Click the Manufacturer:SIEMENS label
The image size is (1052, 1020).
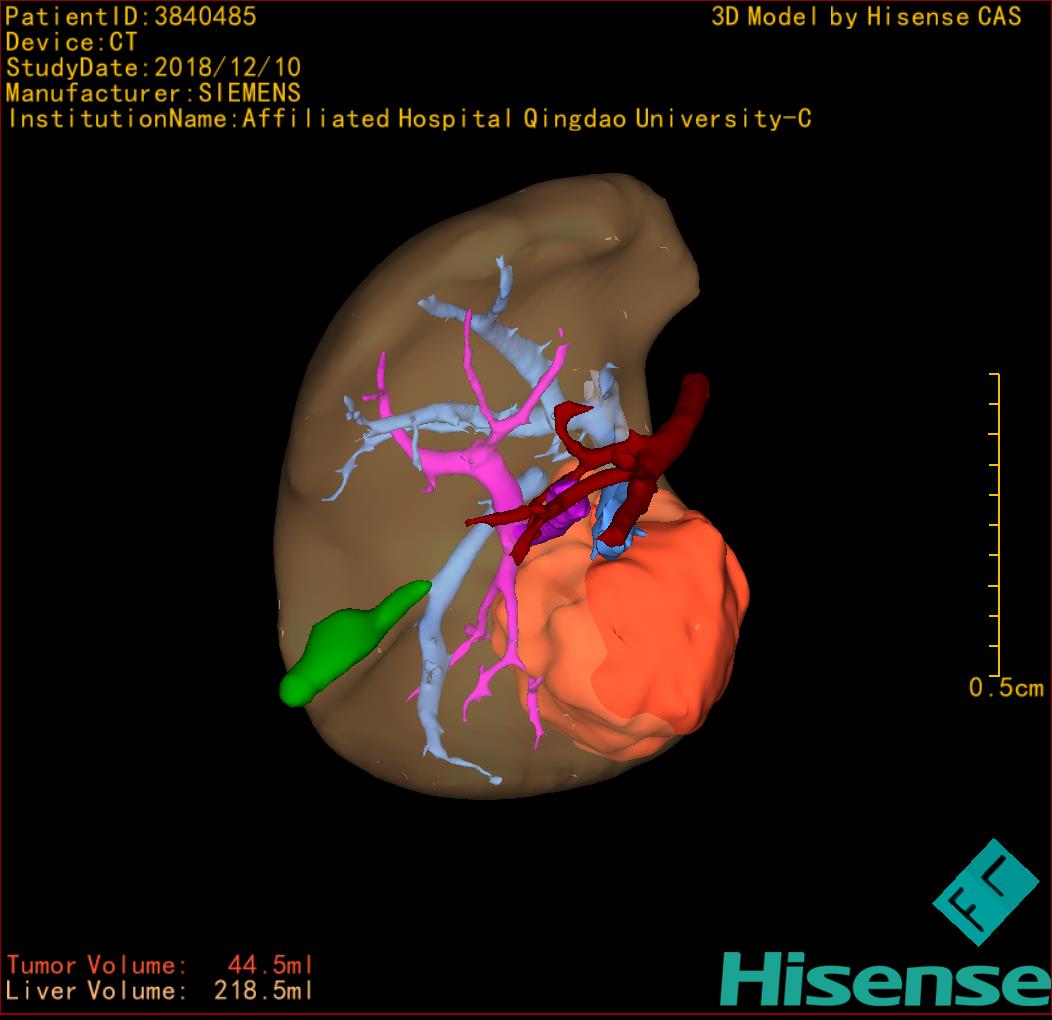pyautogui.click(x=153, y=93)
